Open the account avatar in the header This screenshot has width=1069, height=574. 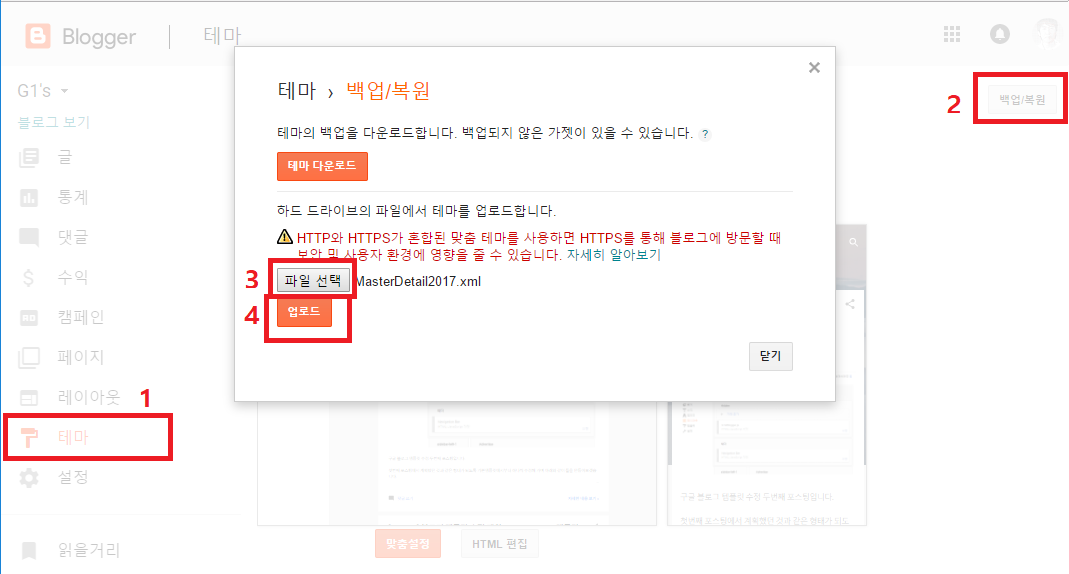tap(1048, 34)
